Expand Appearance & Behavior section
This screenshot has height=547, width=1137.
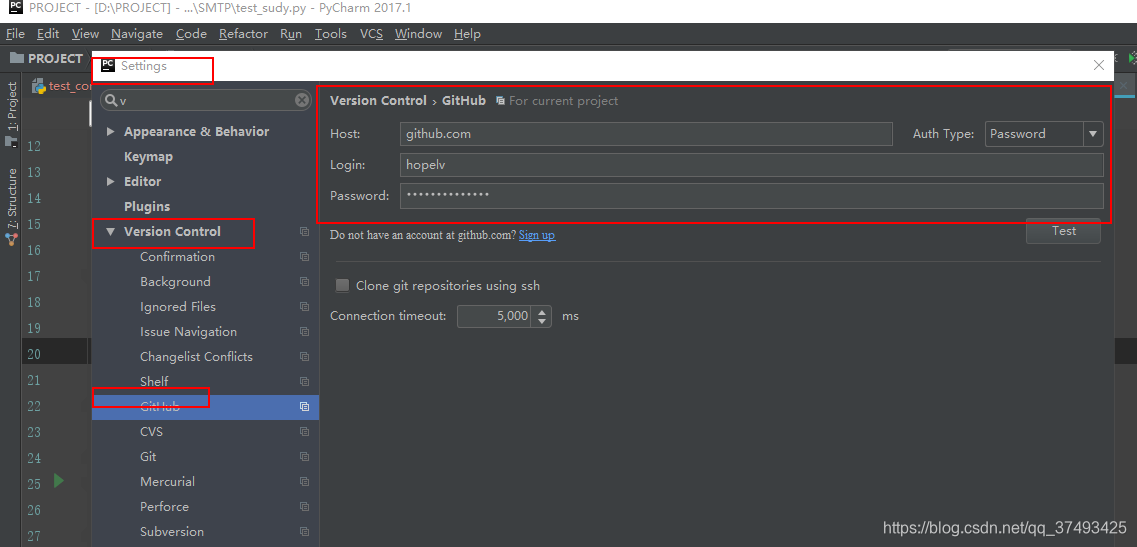(110, 131)
